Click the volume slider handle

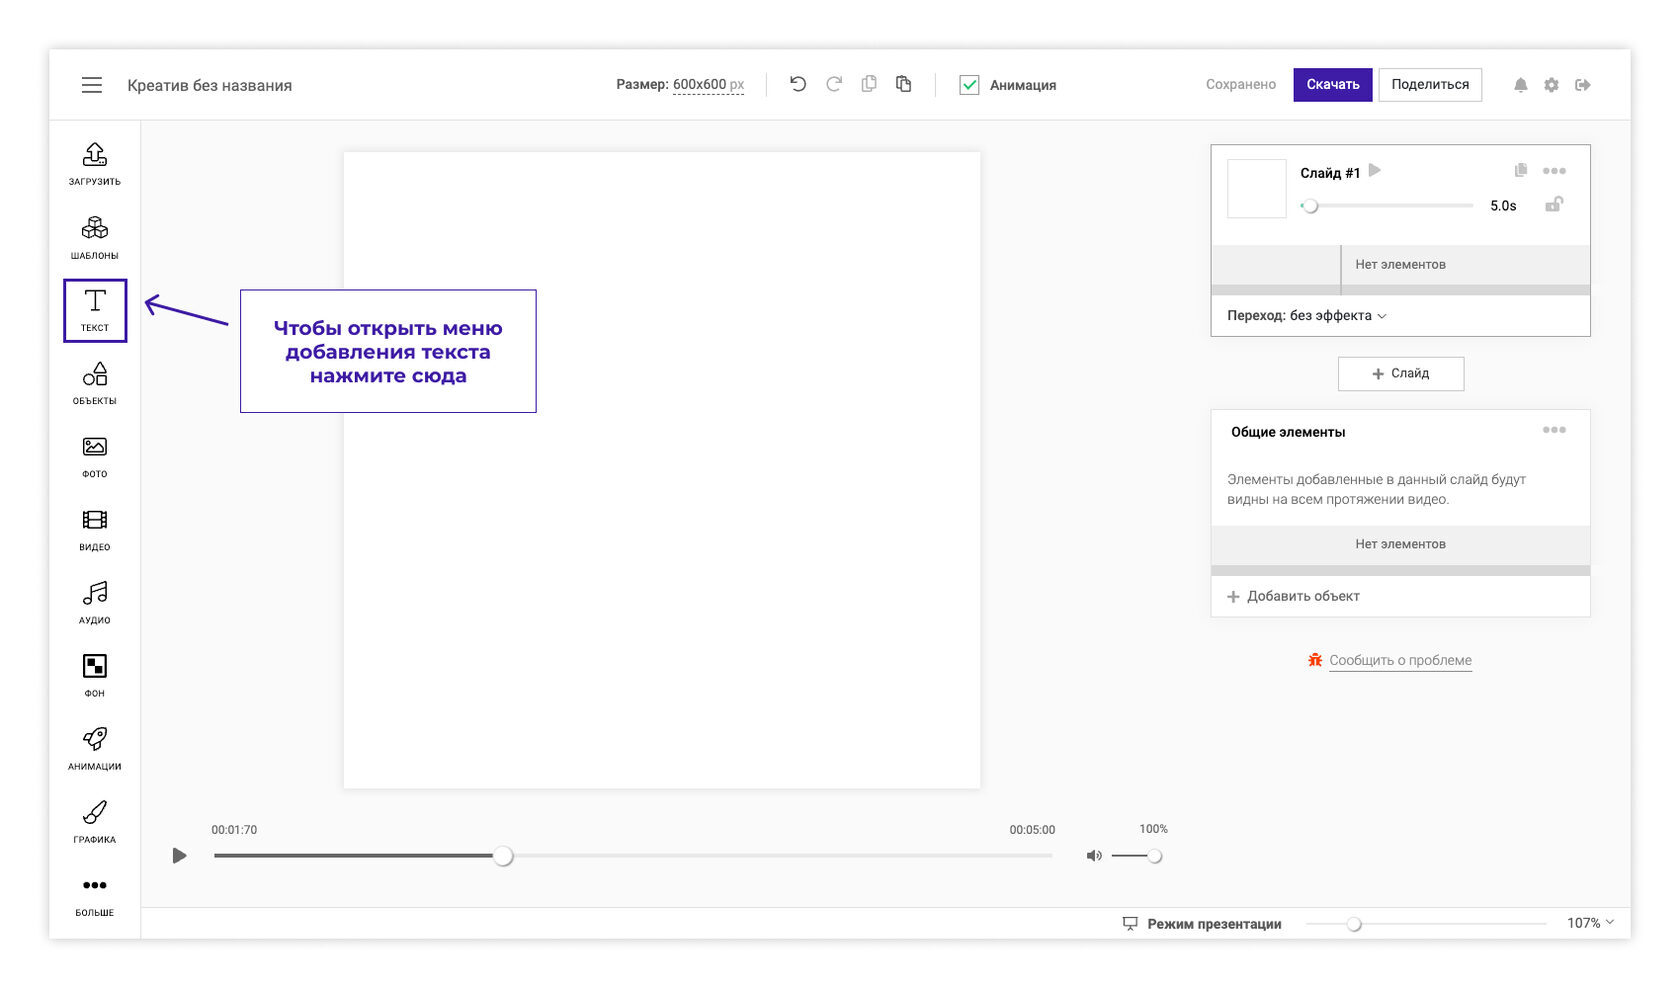click(x=1155, y=856)
